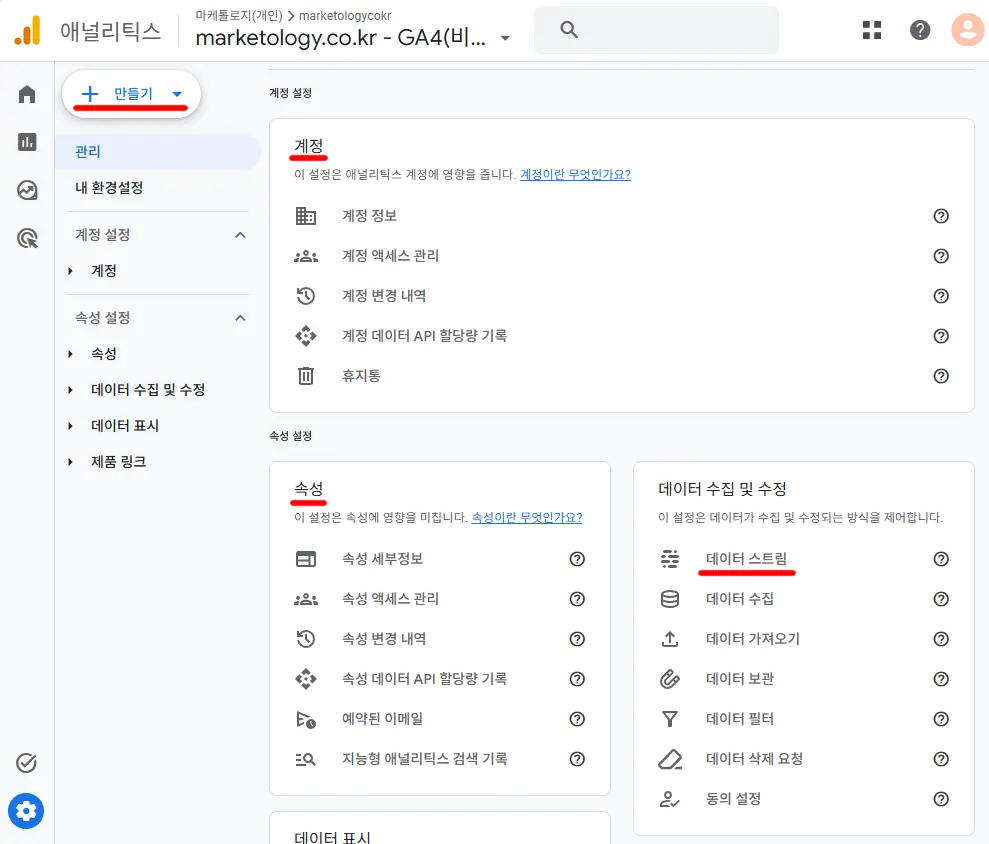Image resolution: width=989 pixels, height=844 pixels.
Task: Open 데이터 수집 in right card
Action: pyautogui.click(x=740, y=599)
